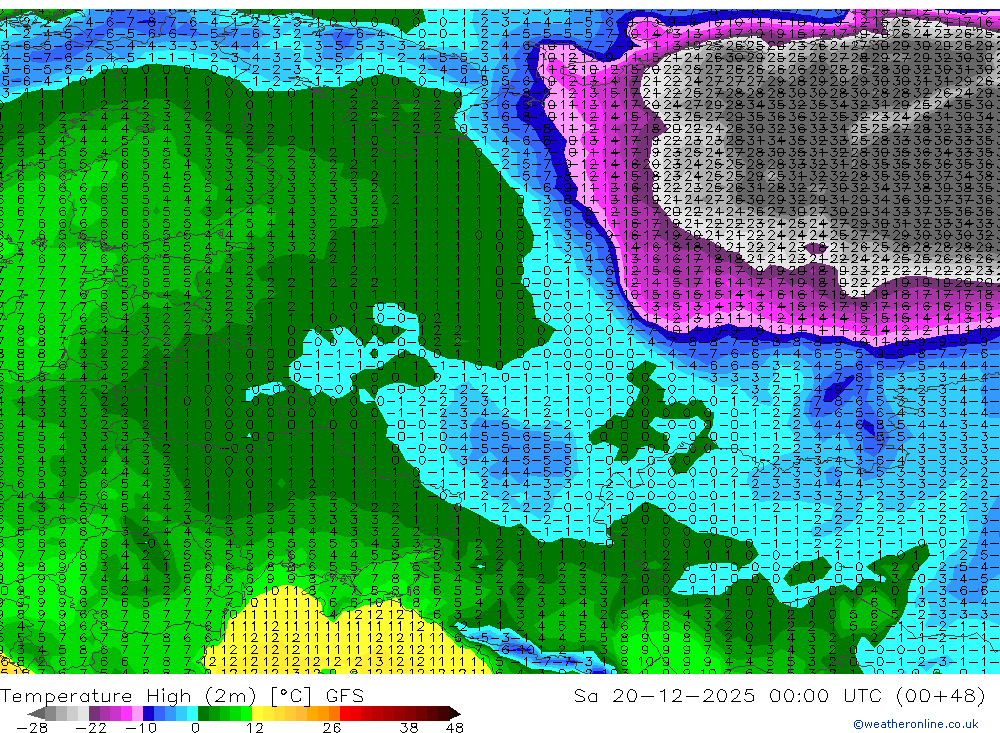
Task: Click the 'Temperature High (2m) [°C] GFS' title
Action: 182,695
